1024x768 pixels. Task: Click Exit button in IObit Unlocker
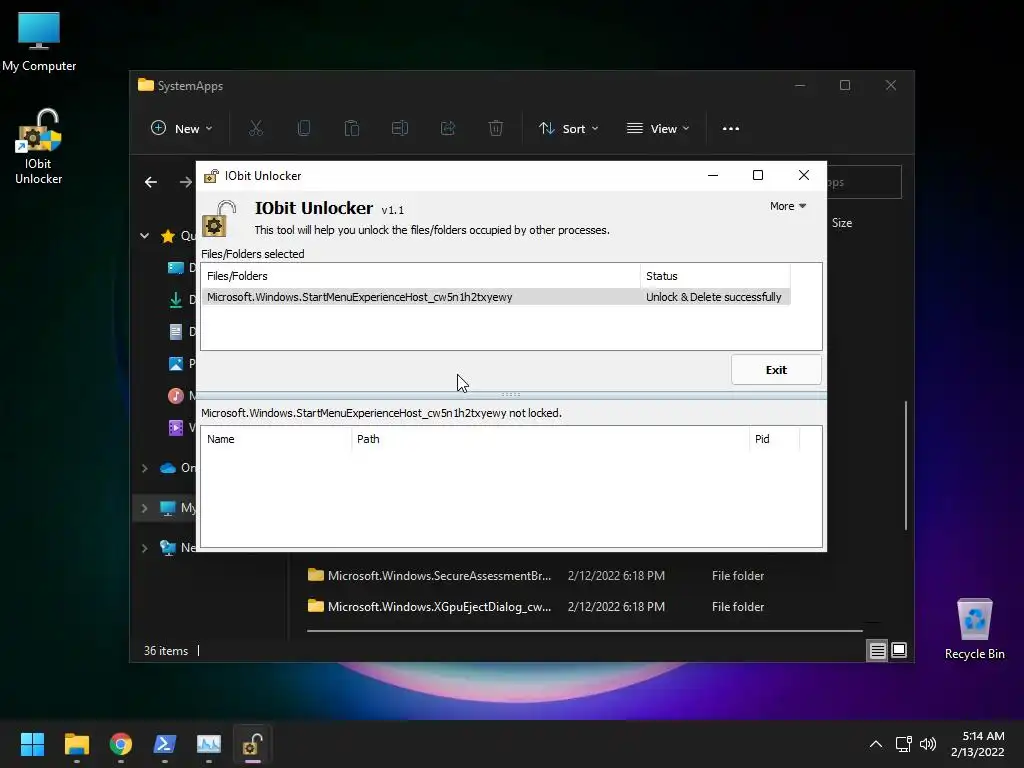[776, 370]
